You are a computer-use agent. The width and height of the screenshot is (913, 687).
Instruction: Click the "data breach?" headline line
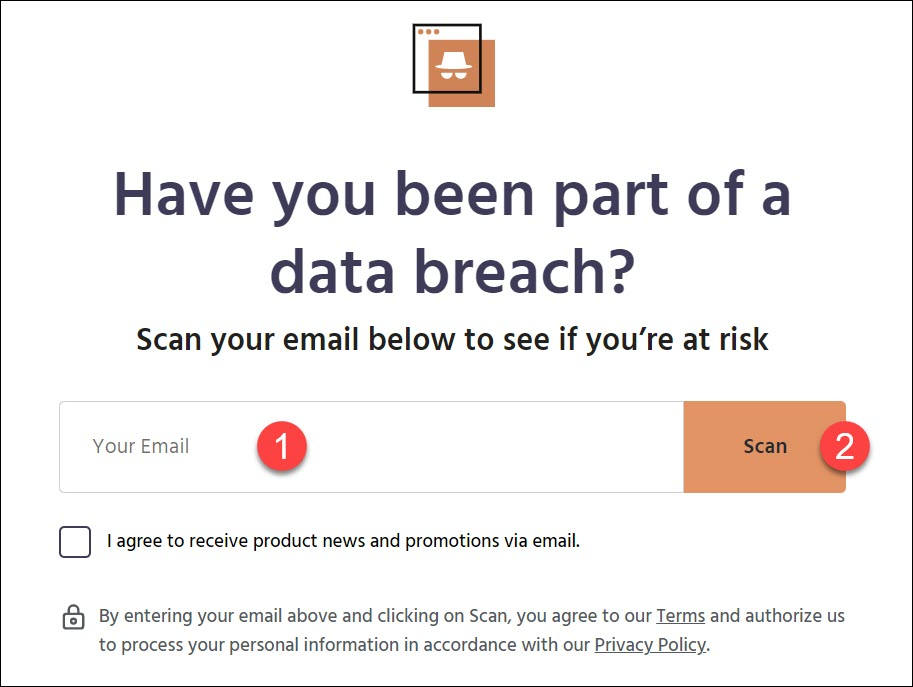[452, 271]
